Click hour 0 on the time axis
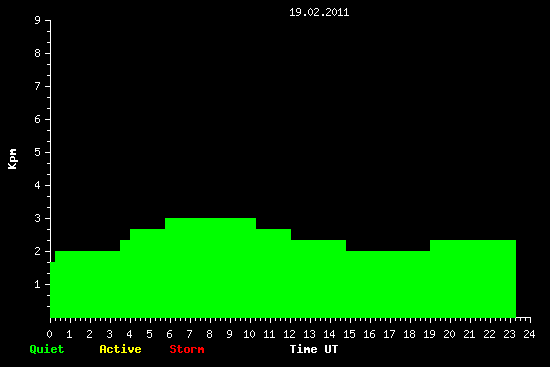 point(49,334)
